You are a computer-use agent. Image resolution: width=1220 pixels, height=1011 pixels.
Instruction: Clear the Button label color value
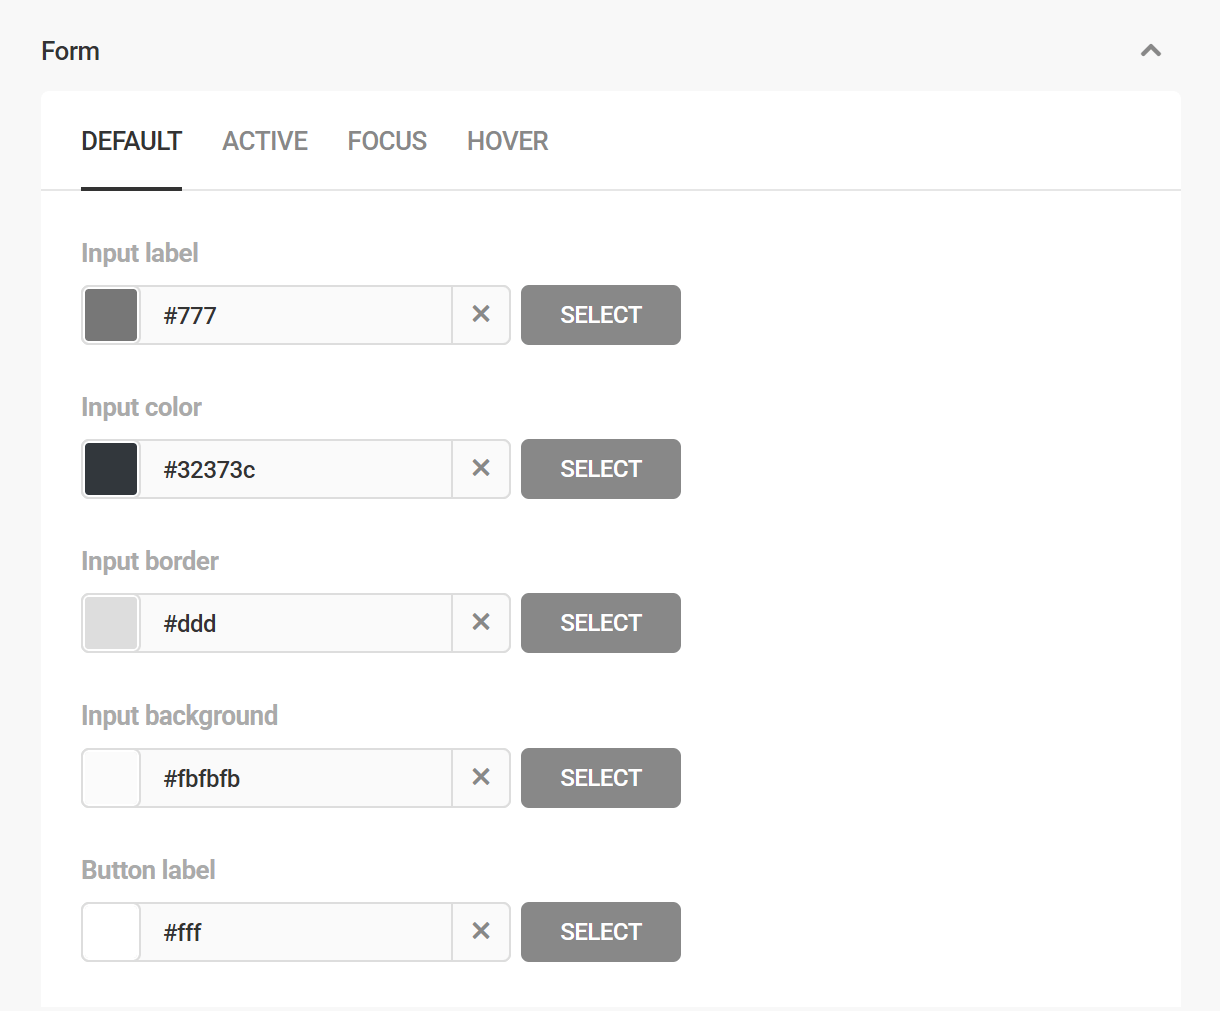tap(481, 932)
